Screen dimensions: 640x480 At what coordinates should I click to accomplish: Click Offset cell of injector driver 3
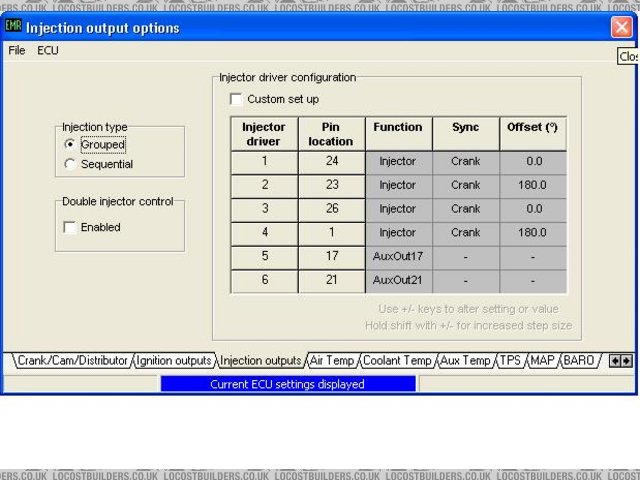[x=533, y=210]
